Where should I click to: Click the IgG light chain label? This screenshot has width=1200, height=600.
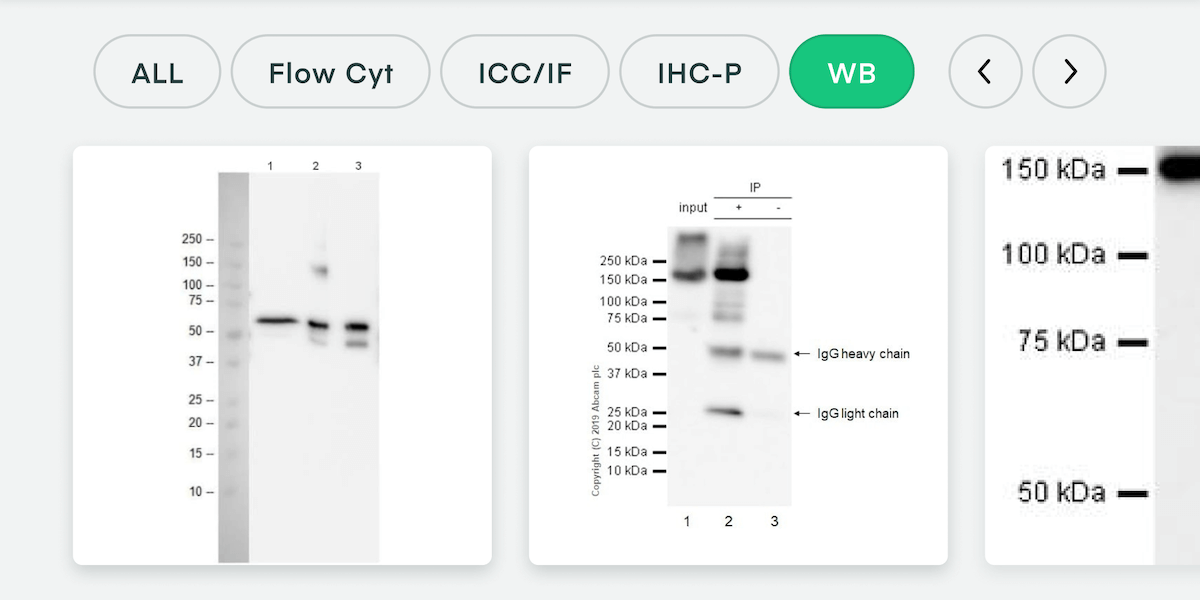[857, 414]
